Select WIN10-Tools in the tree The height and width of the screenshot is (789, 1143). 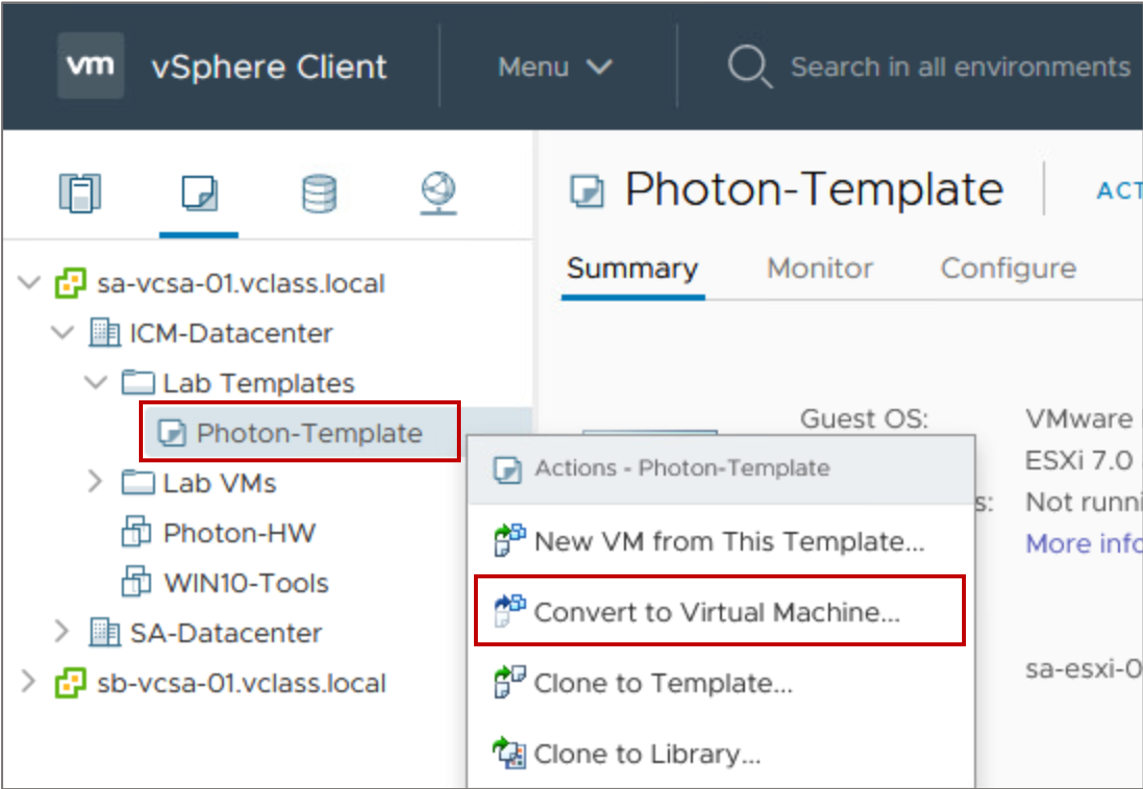pos(246,583)
